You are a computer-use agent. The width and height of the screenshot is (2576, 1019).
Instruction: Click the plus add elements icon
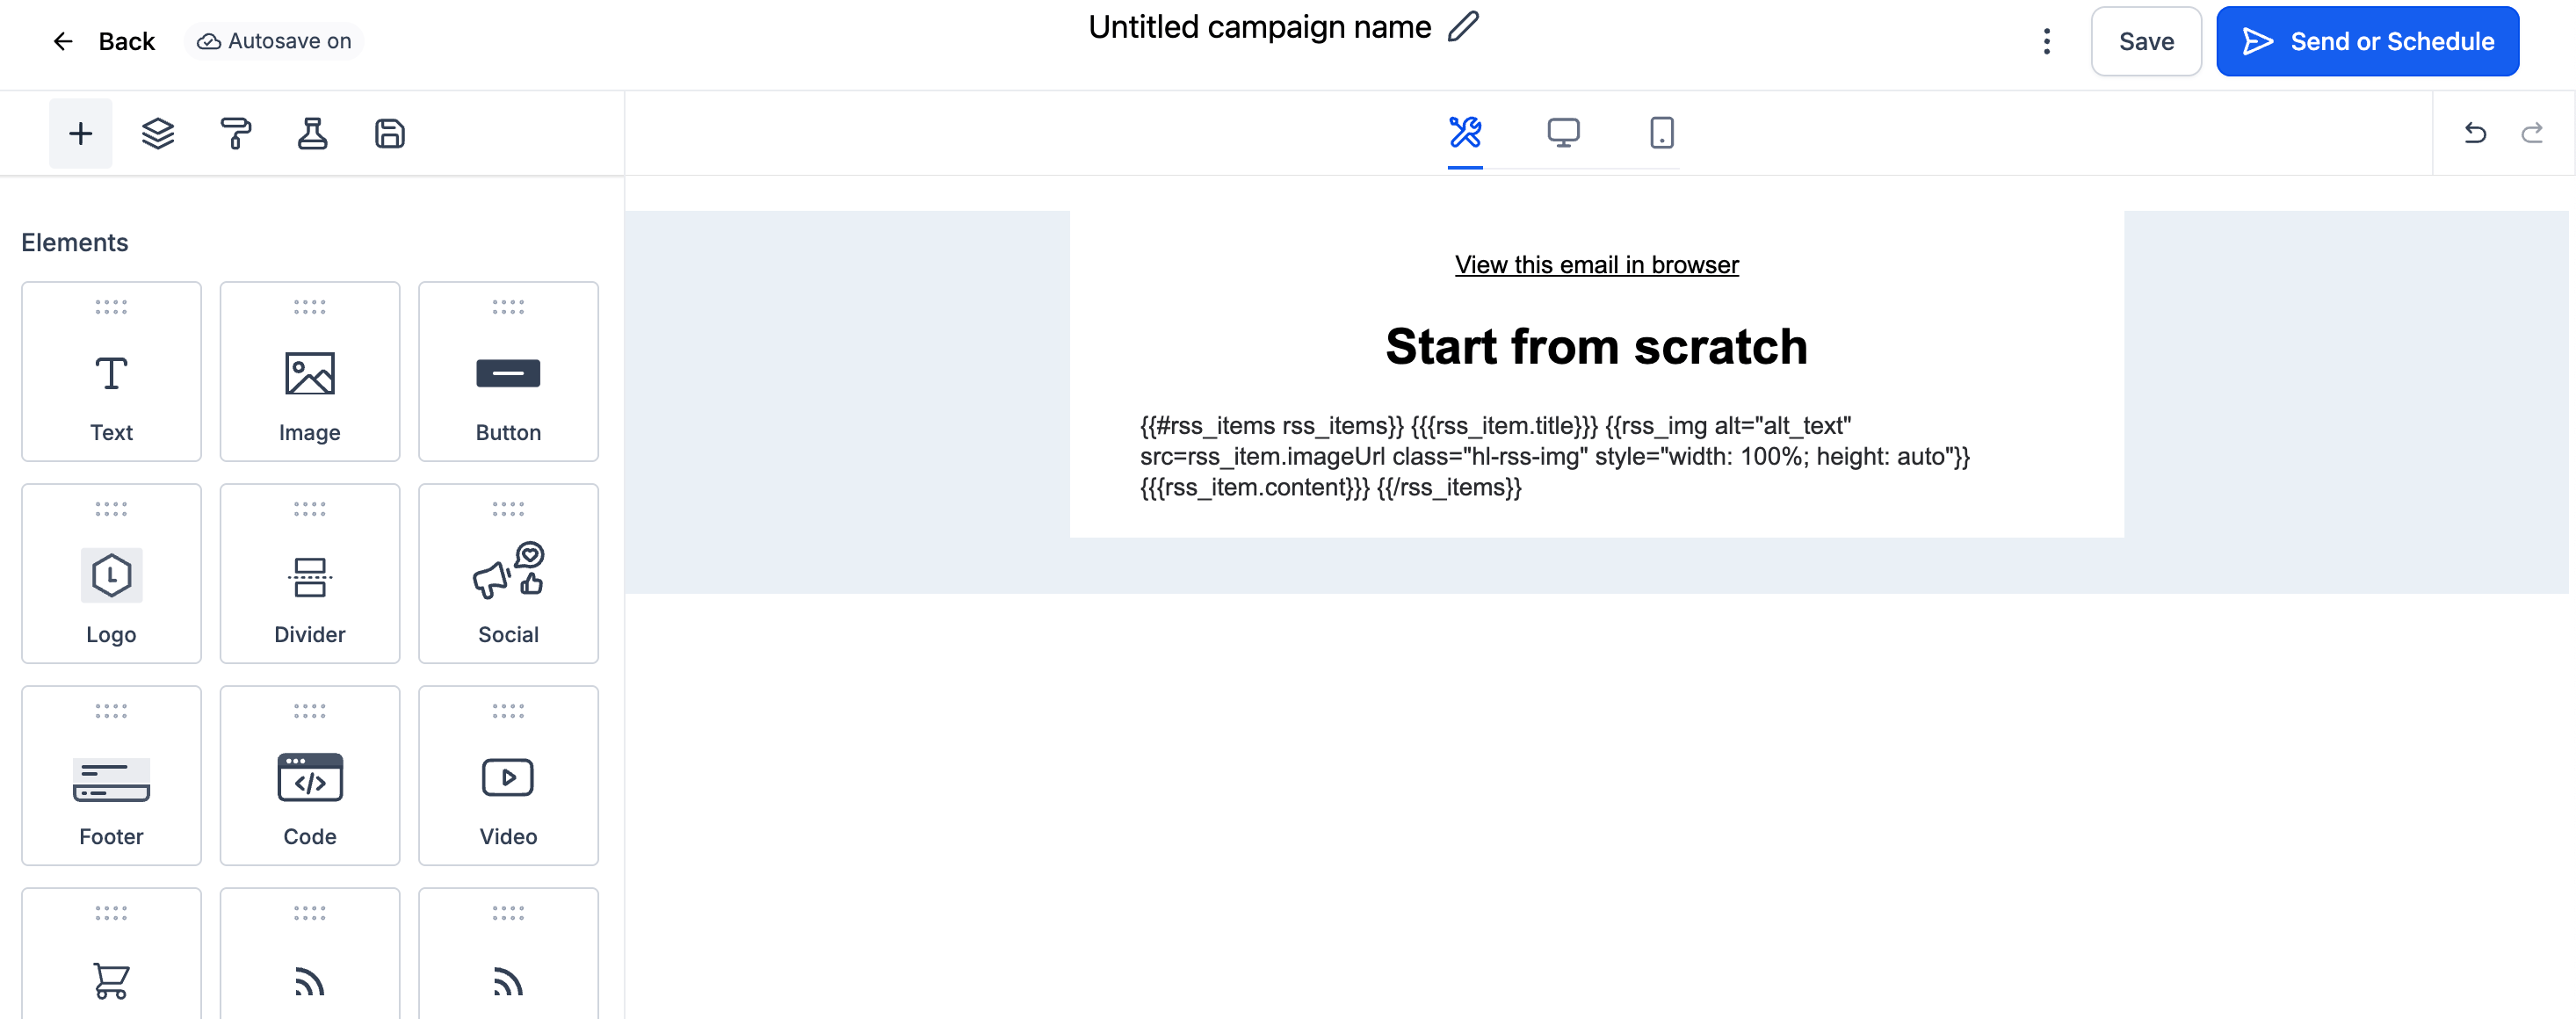pos(80,133)
